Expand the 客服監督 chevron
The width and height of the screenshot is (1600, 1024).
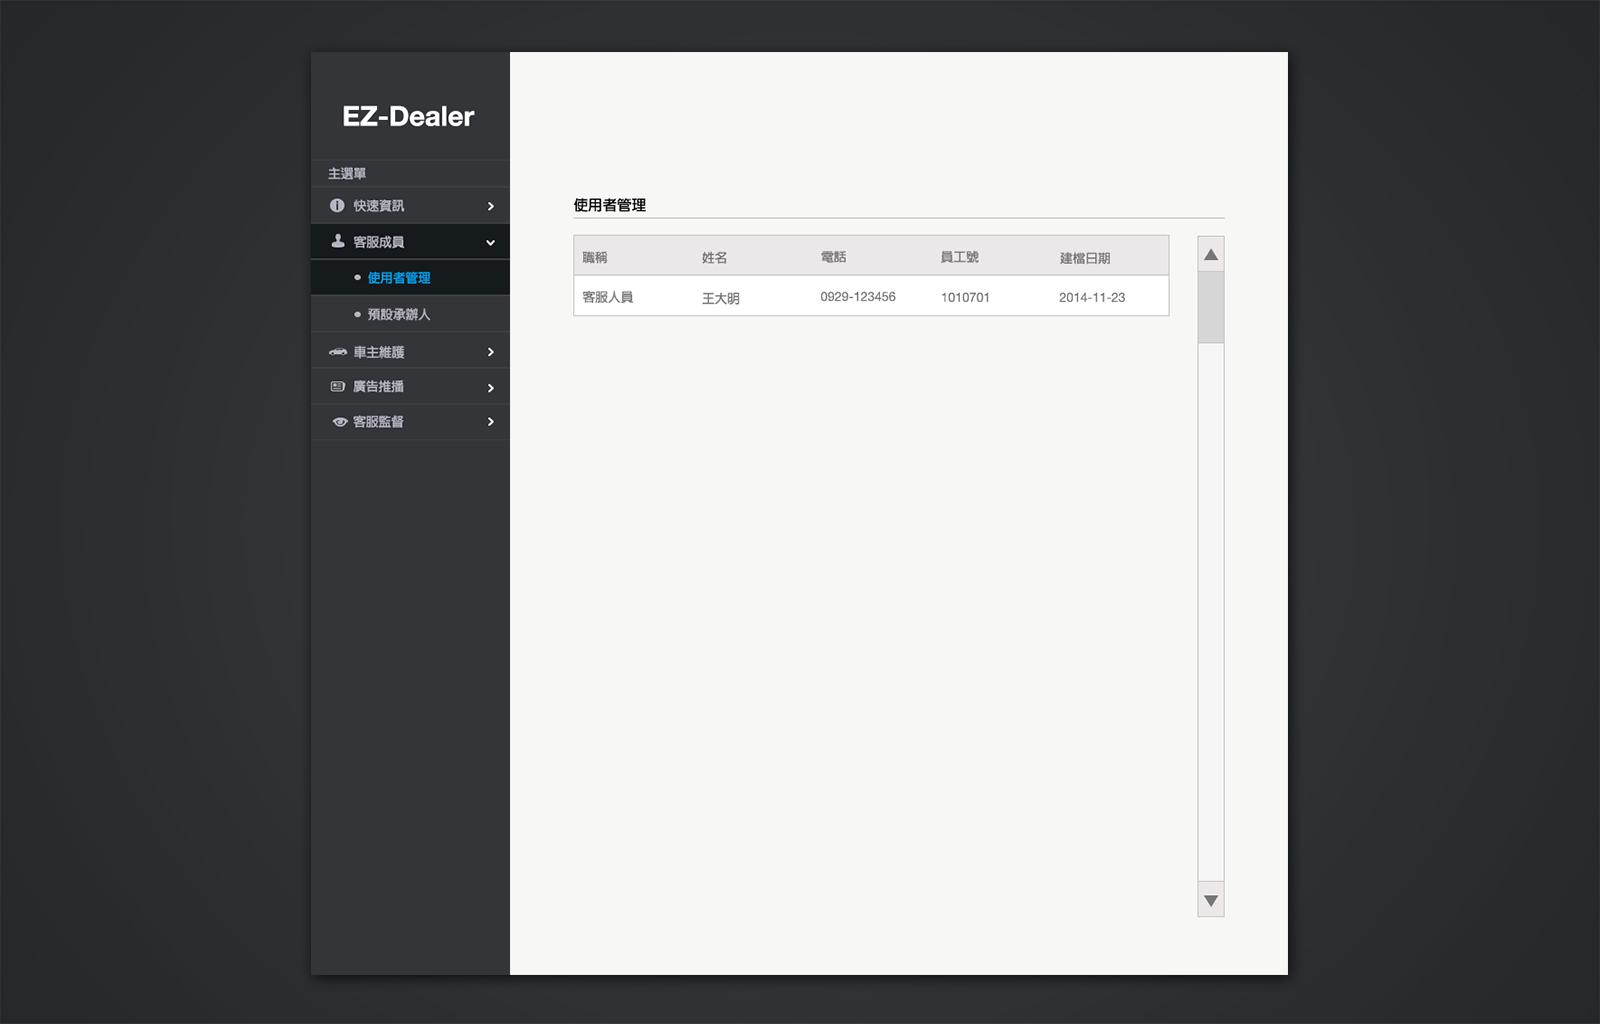pyautogui.click(x=490, y=422)
